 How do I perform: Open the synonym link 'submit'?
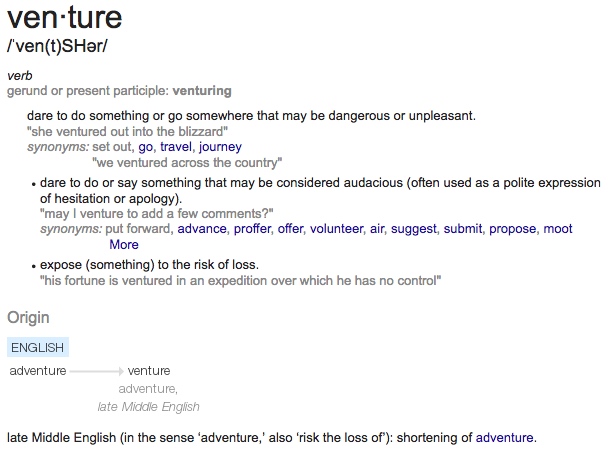pyautogui.click(x=463, y=229)
